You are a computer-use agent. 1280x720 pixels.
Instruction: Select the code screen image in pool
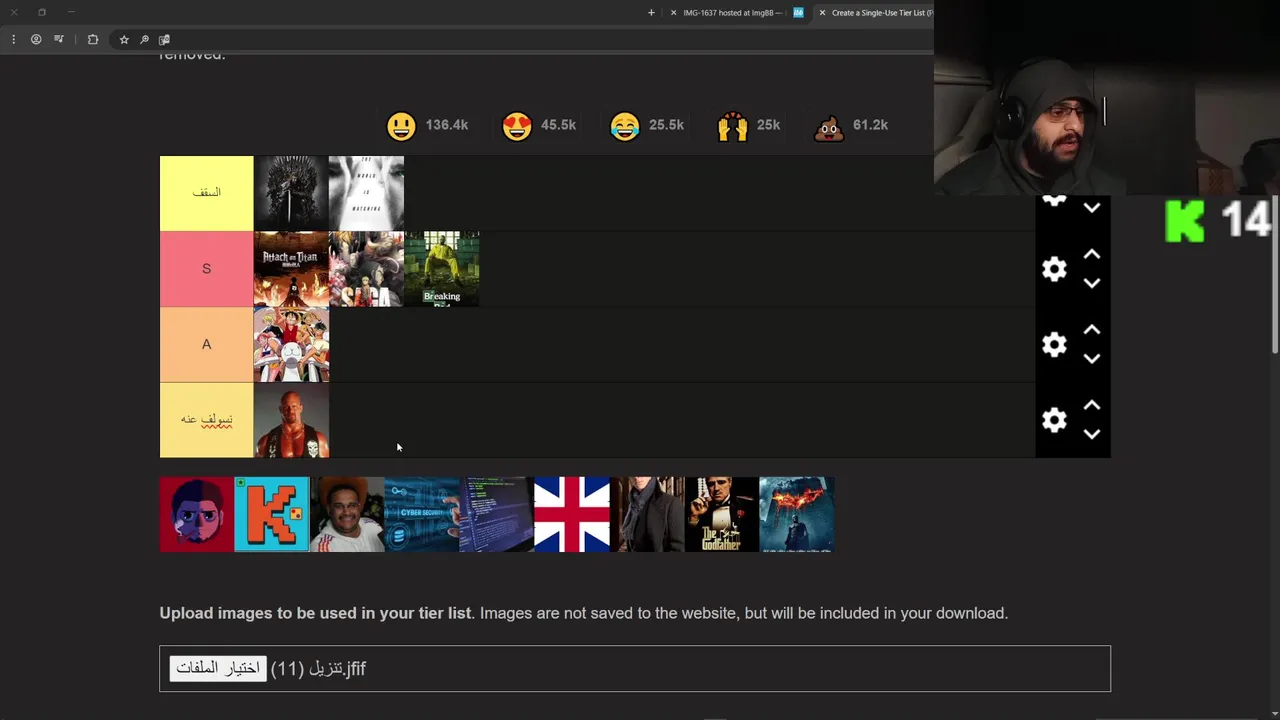click(x=497, y=514)
